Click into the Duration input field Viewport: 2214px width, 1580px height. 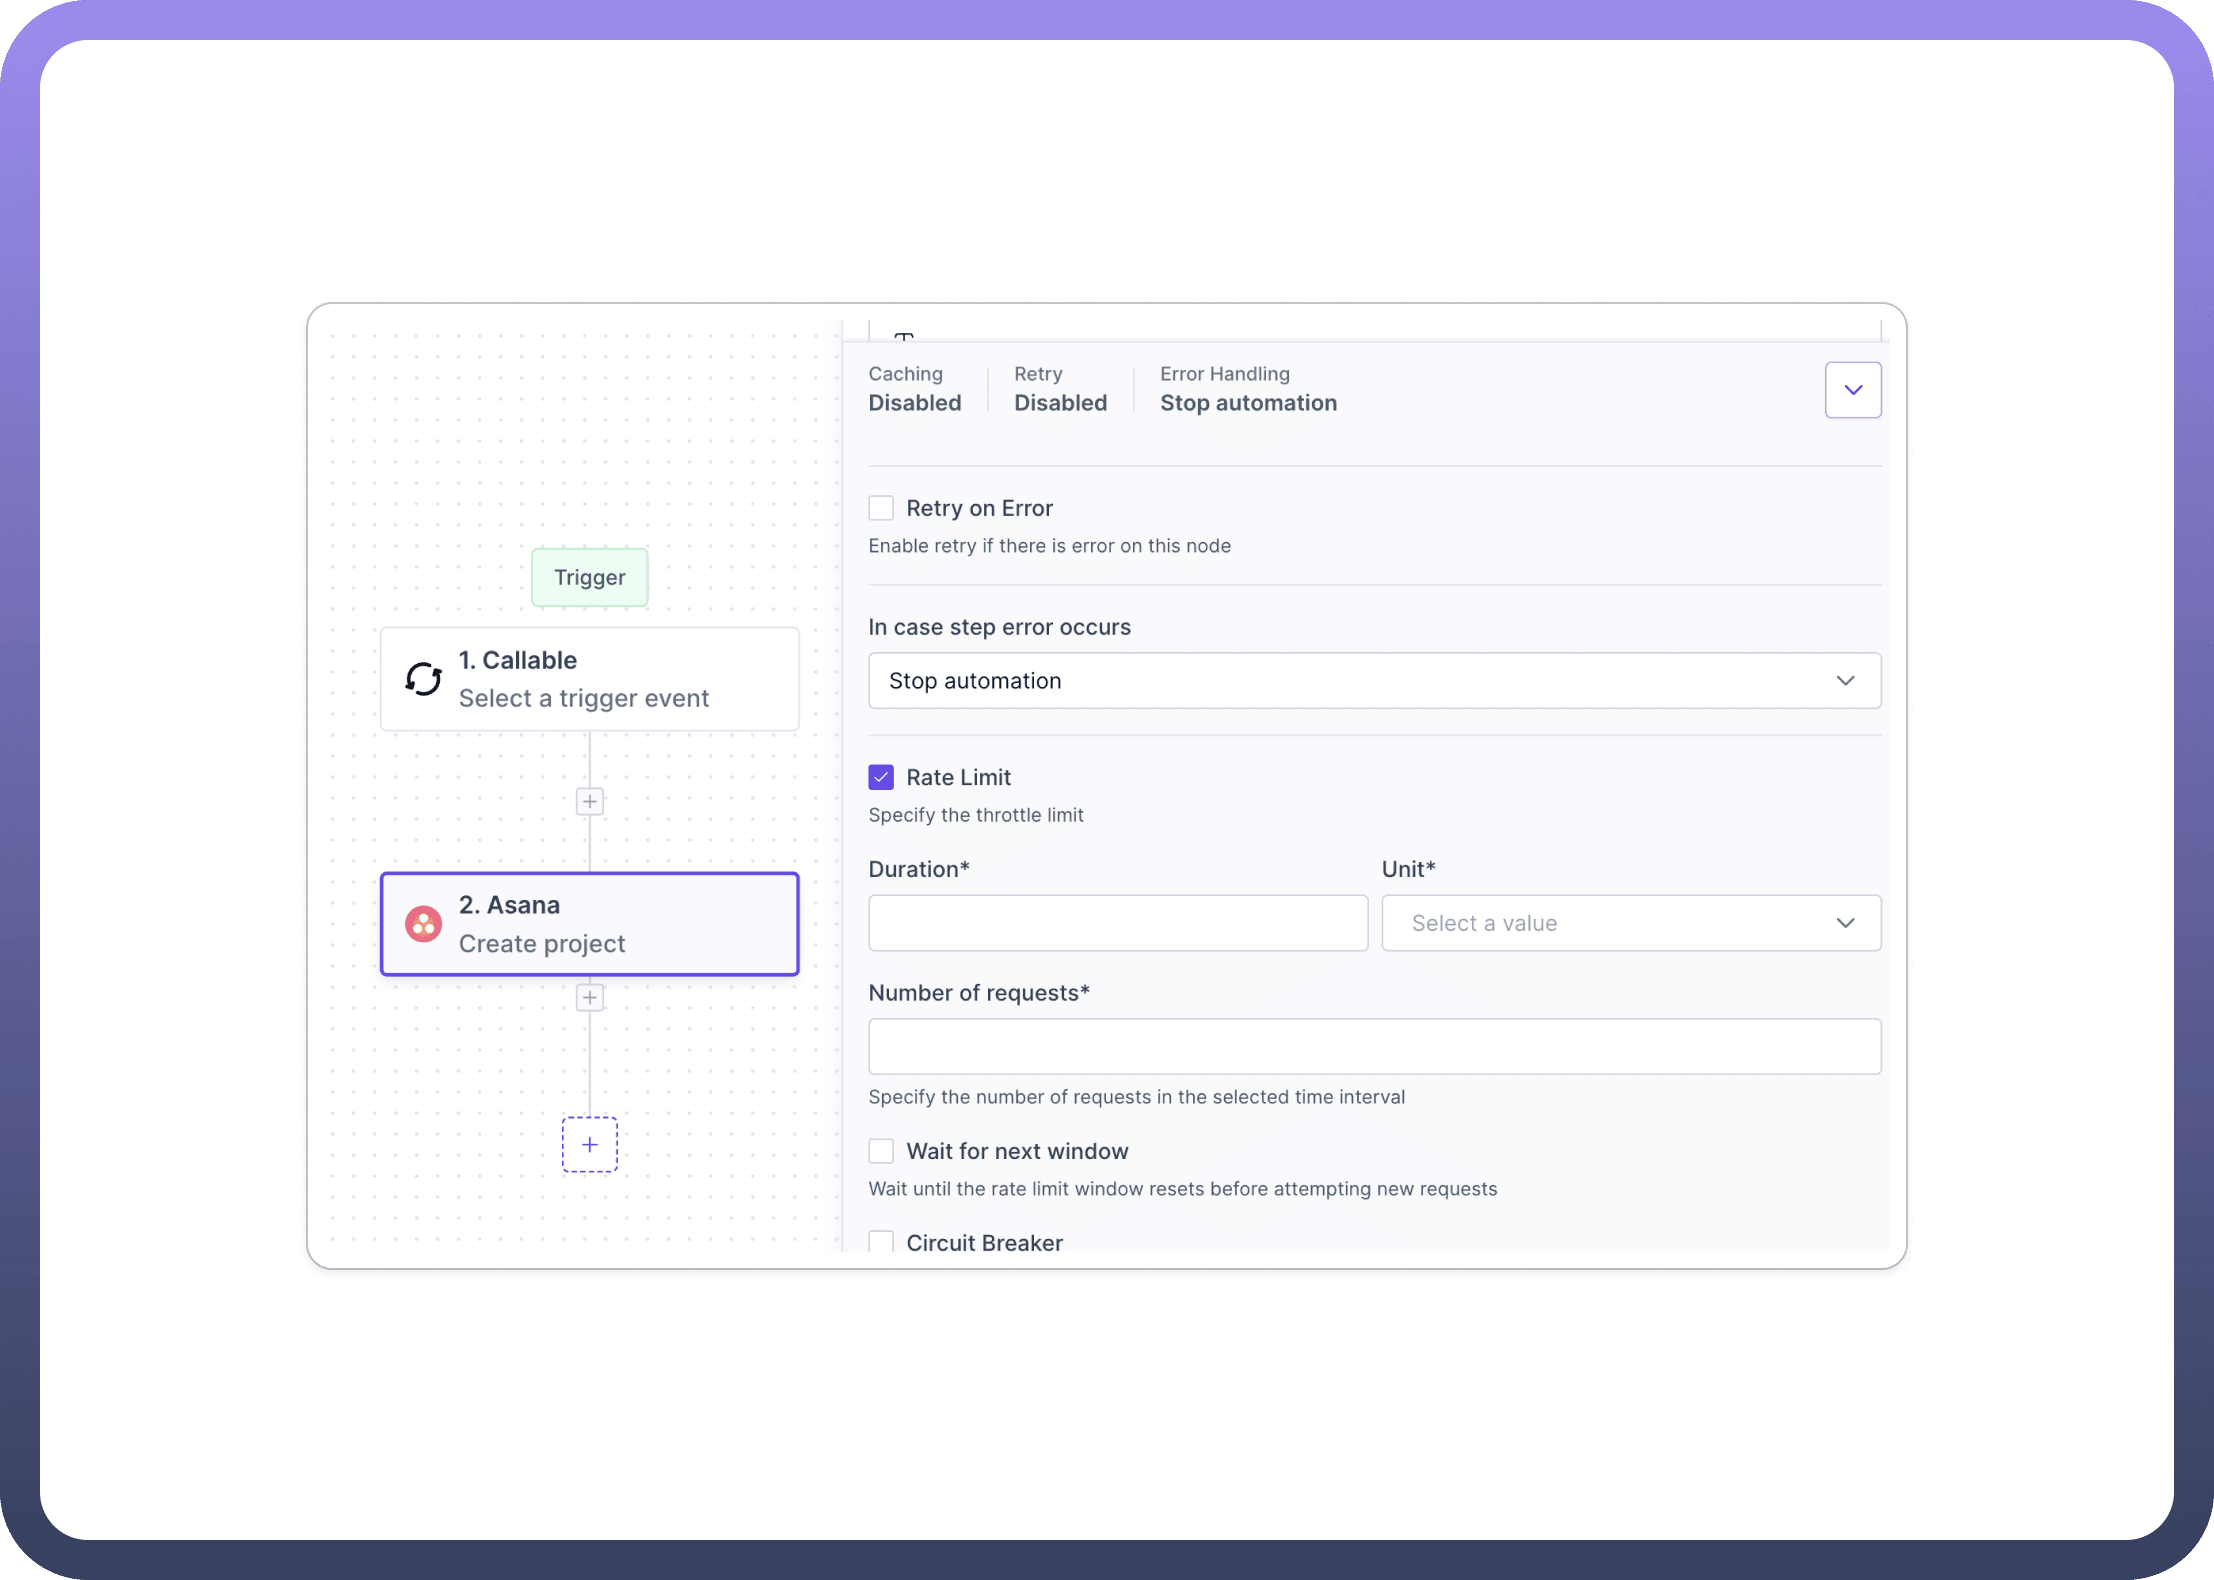1117,923
